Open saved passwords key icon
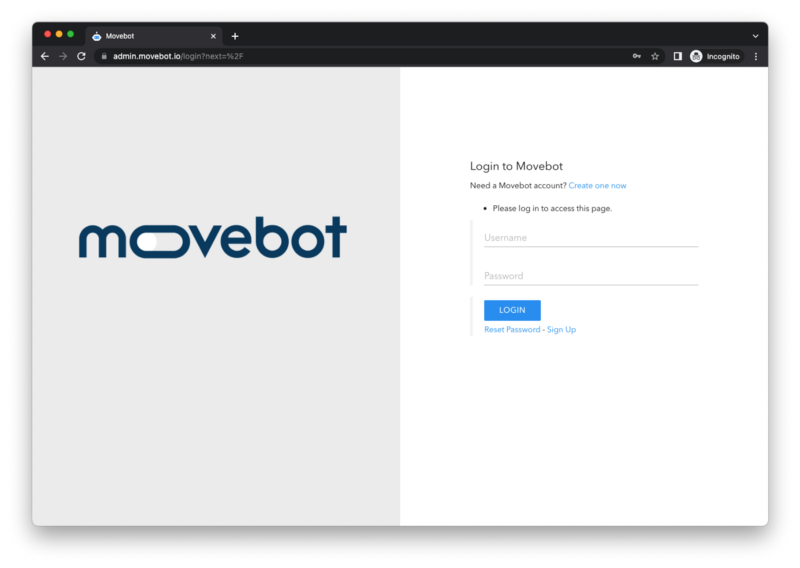The width and height of the screenshot is (800, 568). 636,56
